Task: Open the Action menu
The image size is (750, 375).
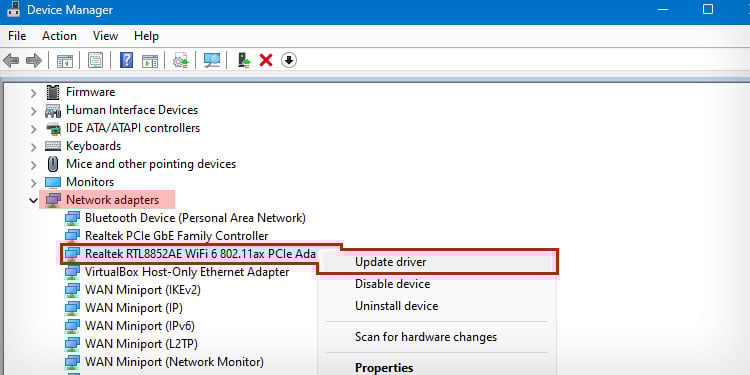Action: point(59,36)
